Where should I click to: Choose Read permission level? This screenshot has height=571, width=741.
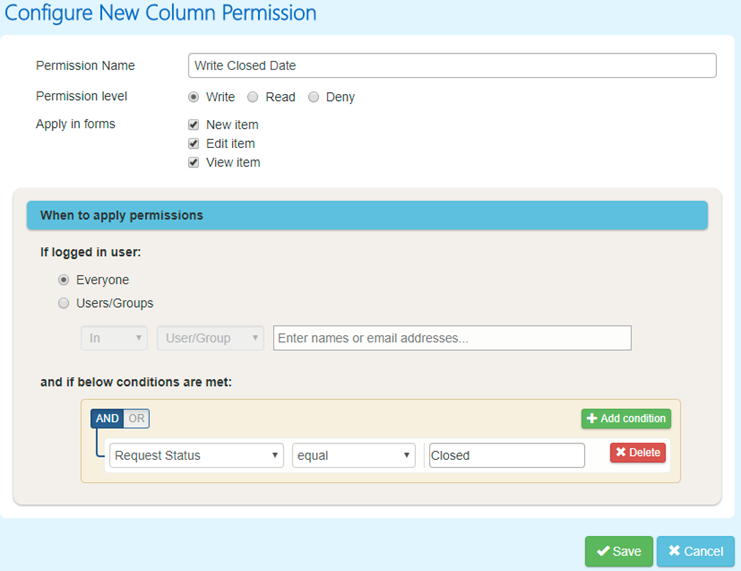tap(253, 97)
